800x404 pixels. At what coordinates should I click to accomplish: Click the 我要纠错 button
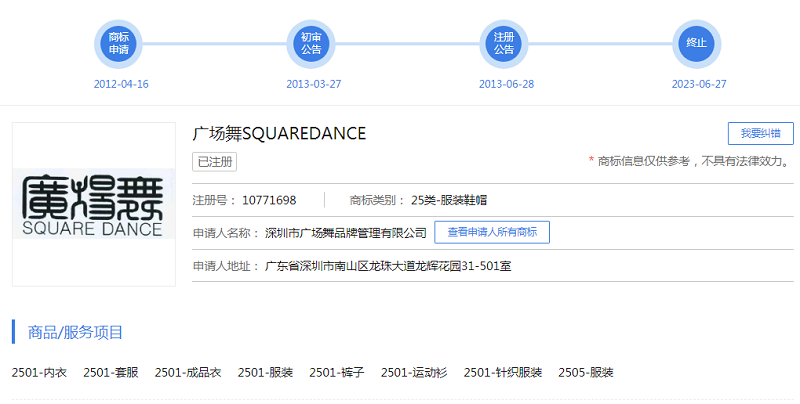(760, 134)
